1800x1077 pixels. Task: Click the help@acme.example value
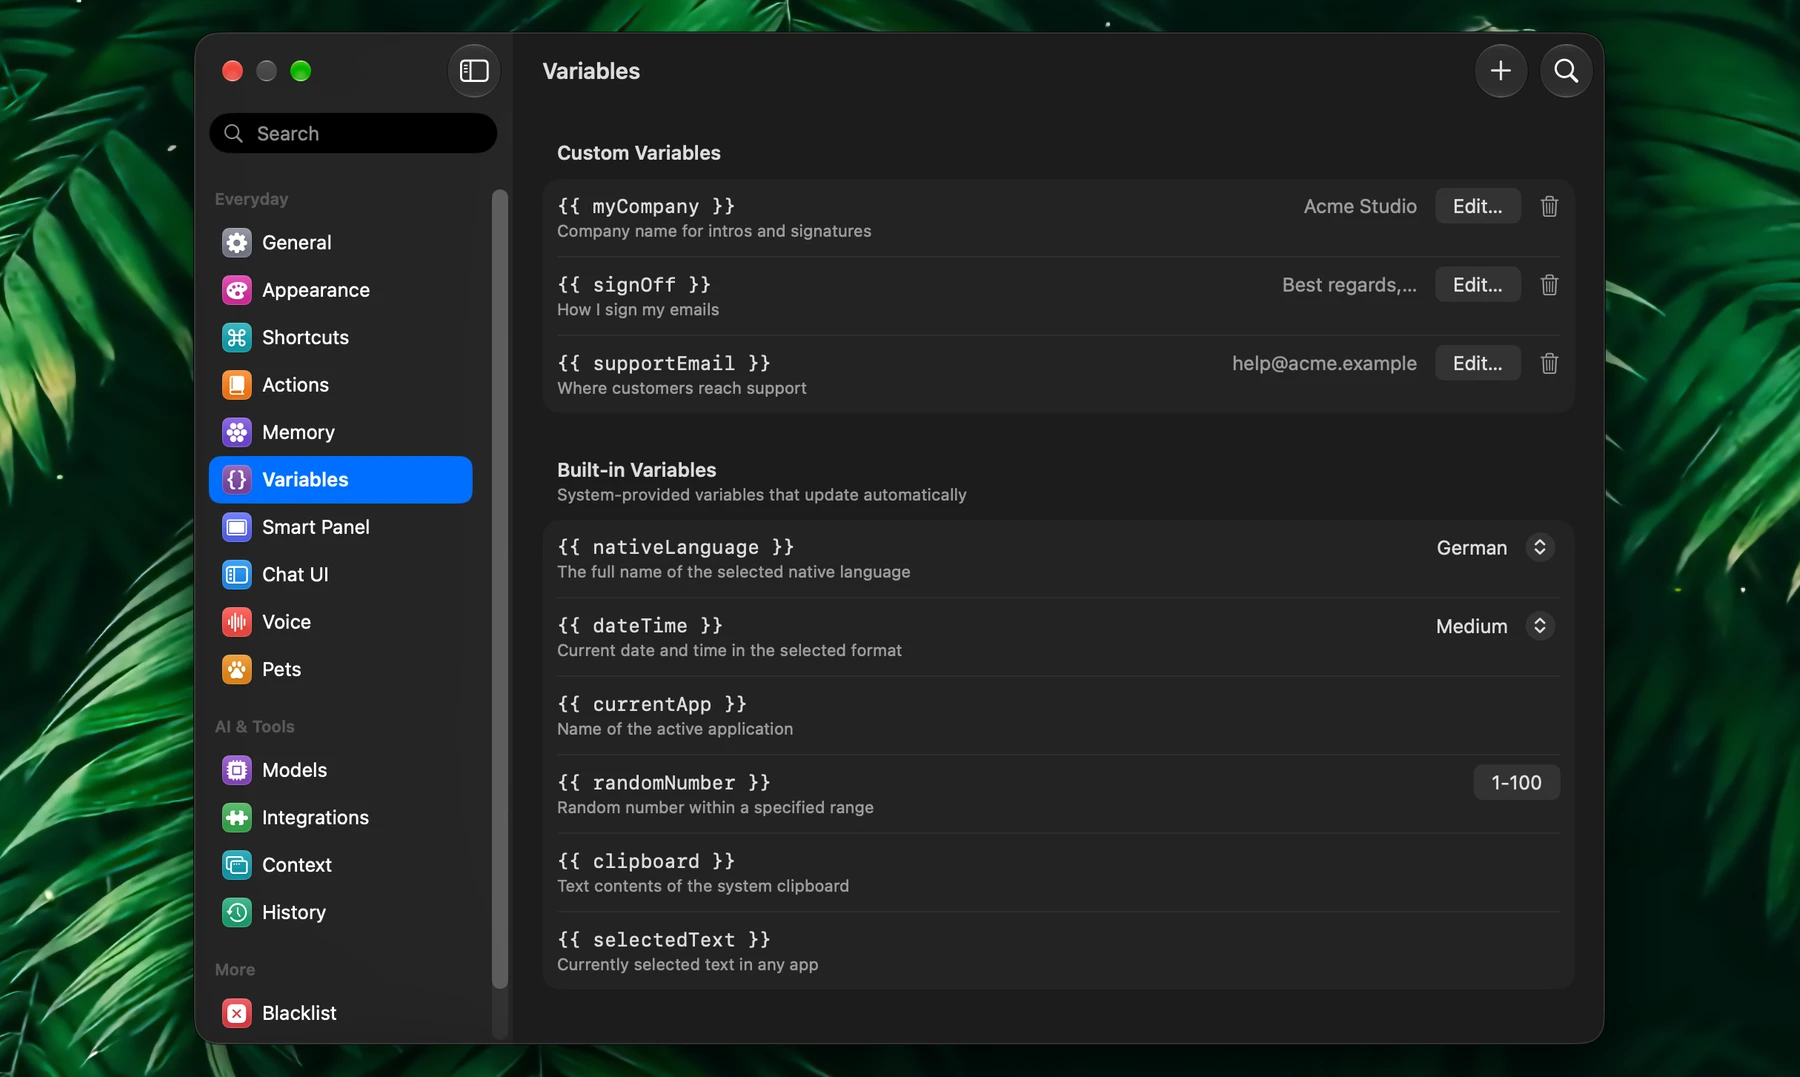pyautogui.click(x=1324, y=363)
